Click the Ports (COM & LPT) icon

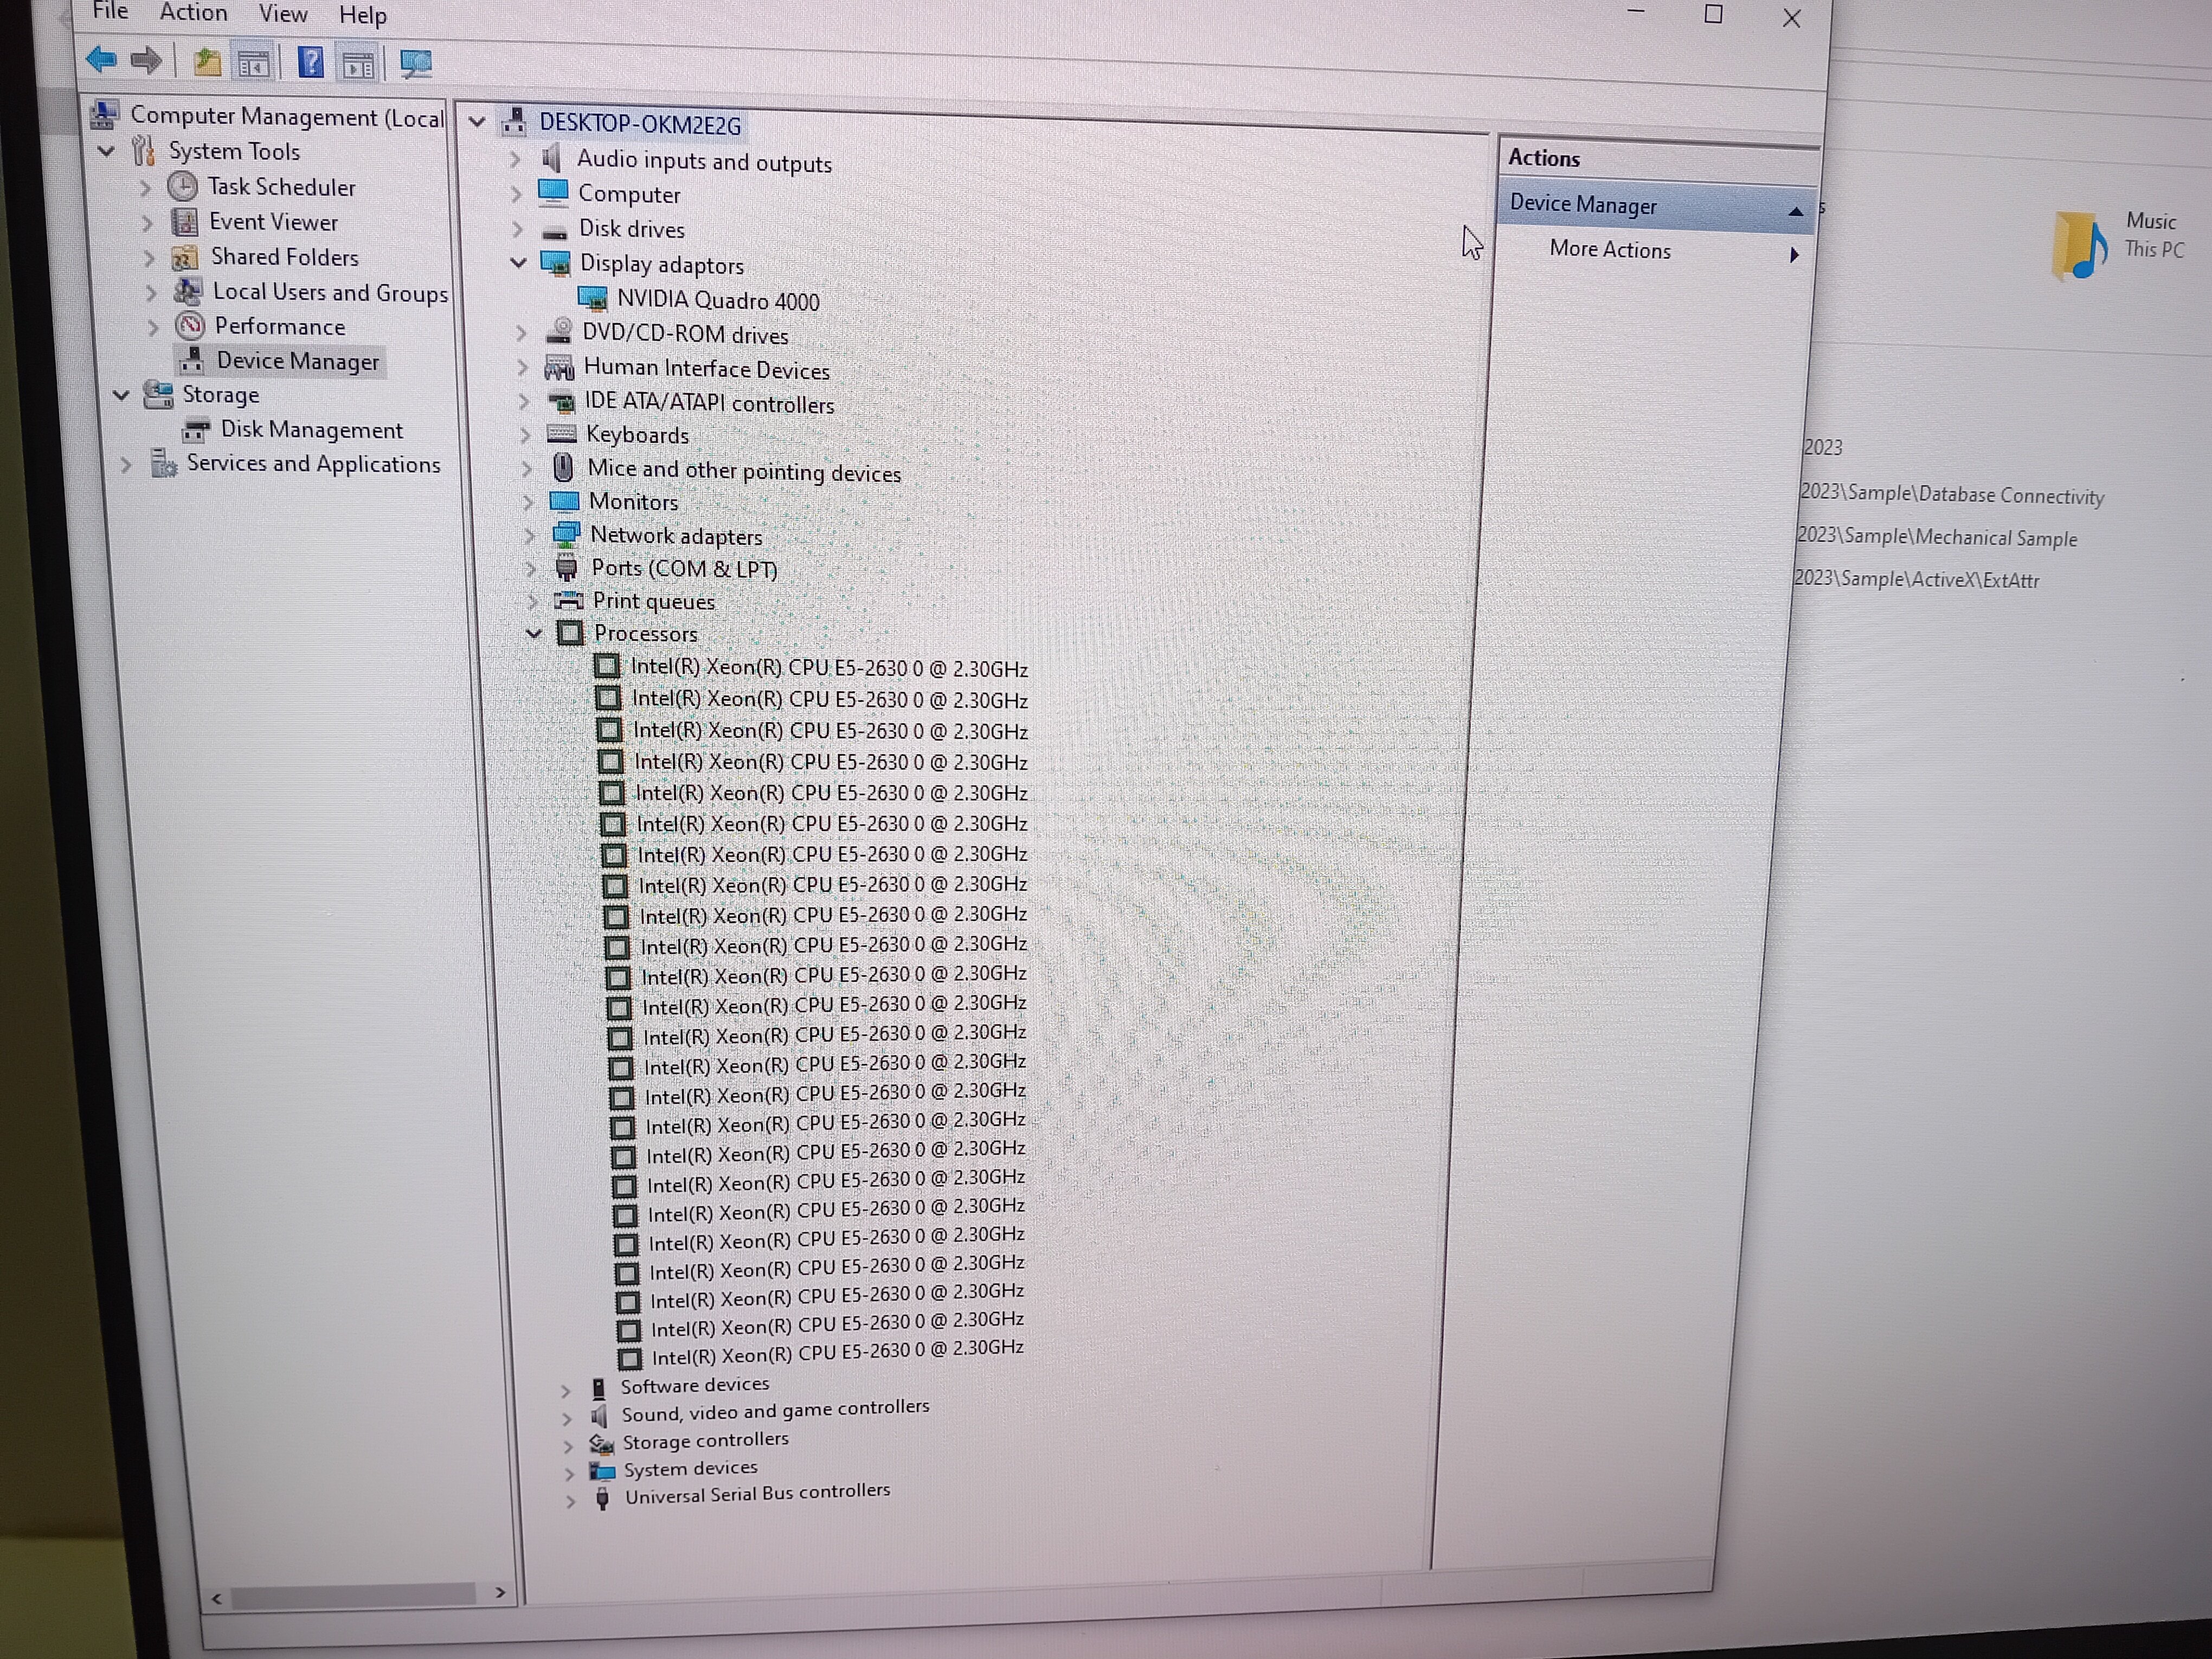tap(566, 568)
